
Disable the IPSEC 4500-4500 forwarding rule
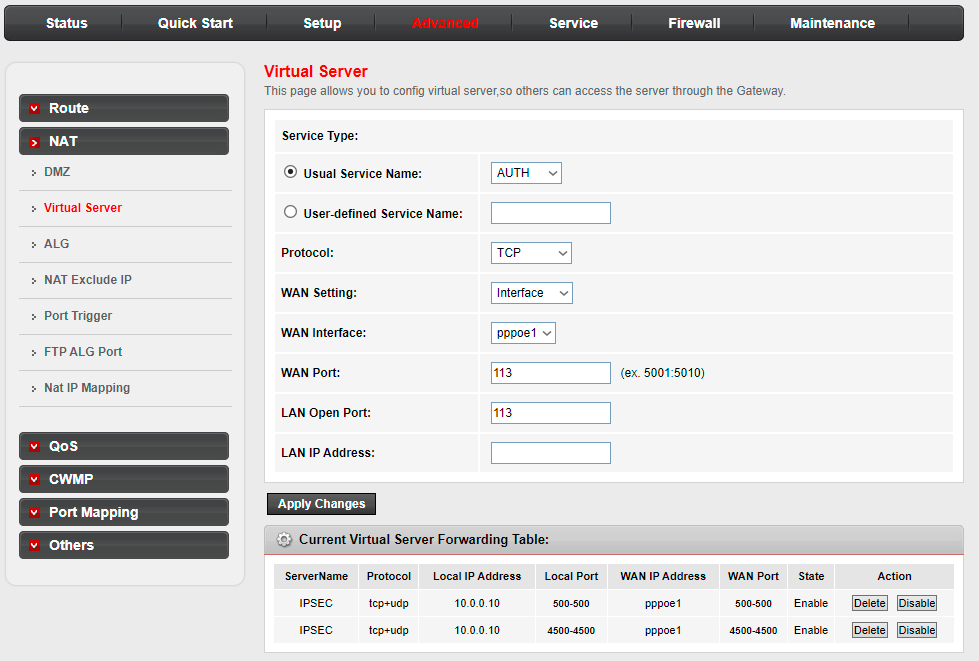916,630
